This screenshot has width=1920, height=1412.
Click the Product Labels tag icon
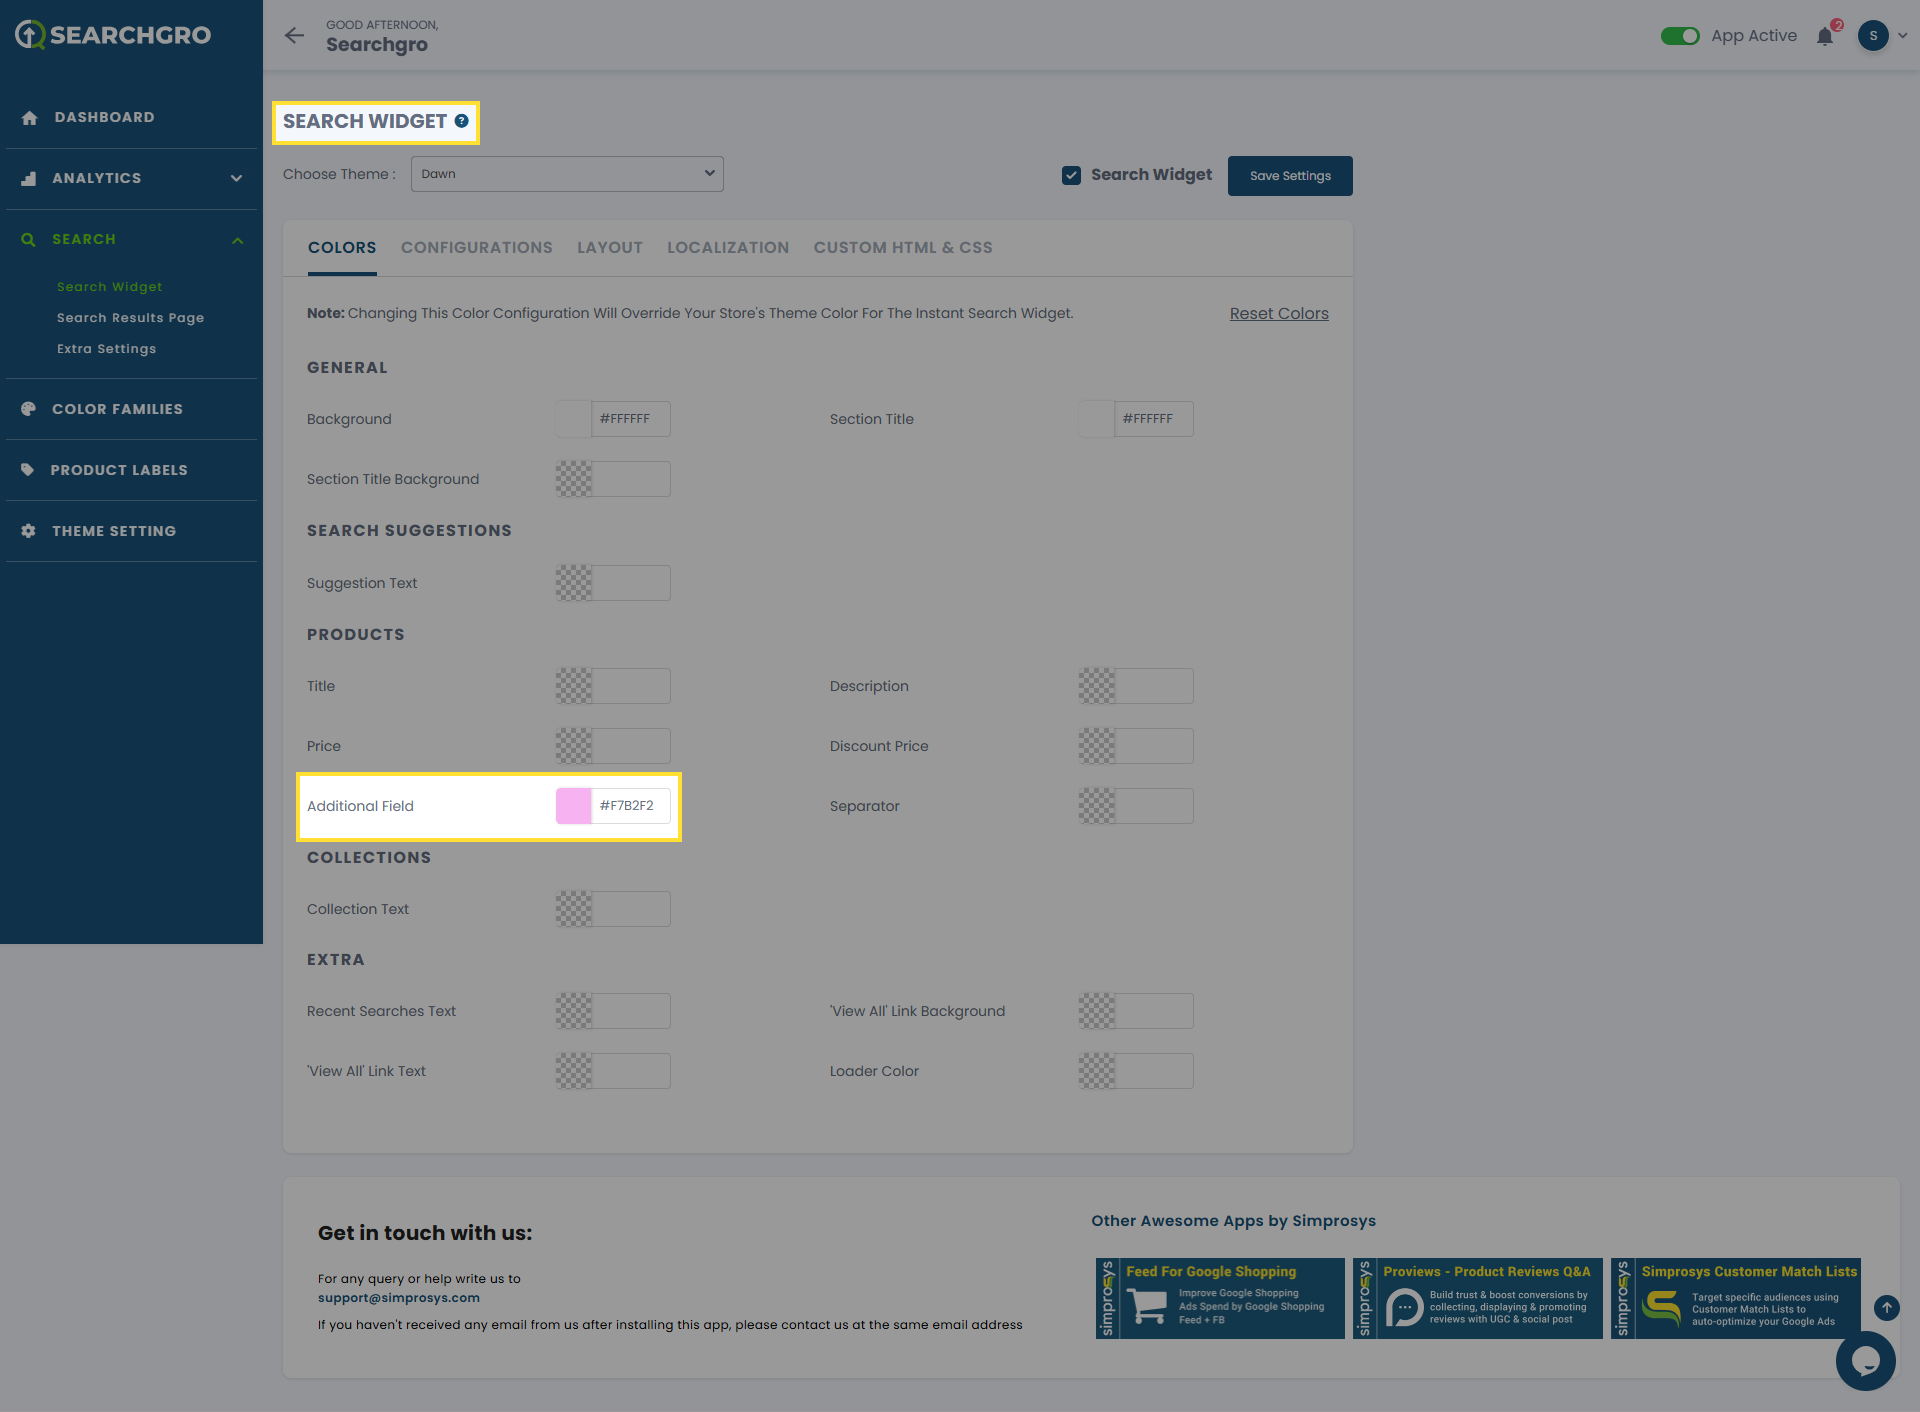28,470
